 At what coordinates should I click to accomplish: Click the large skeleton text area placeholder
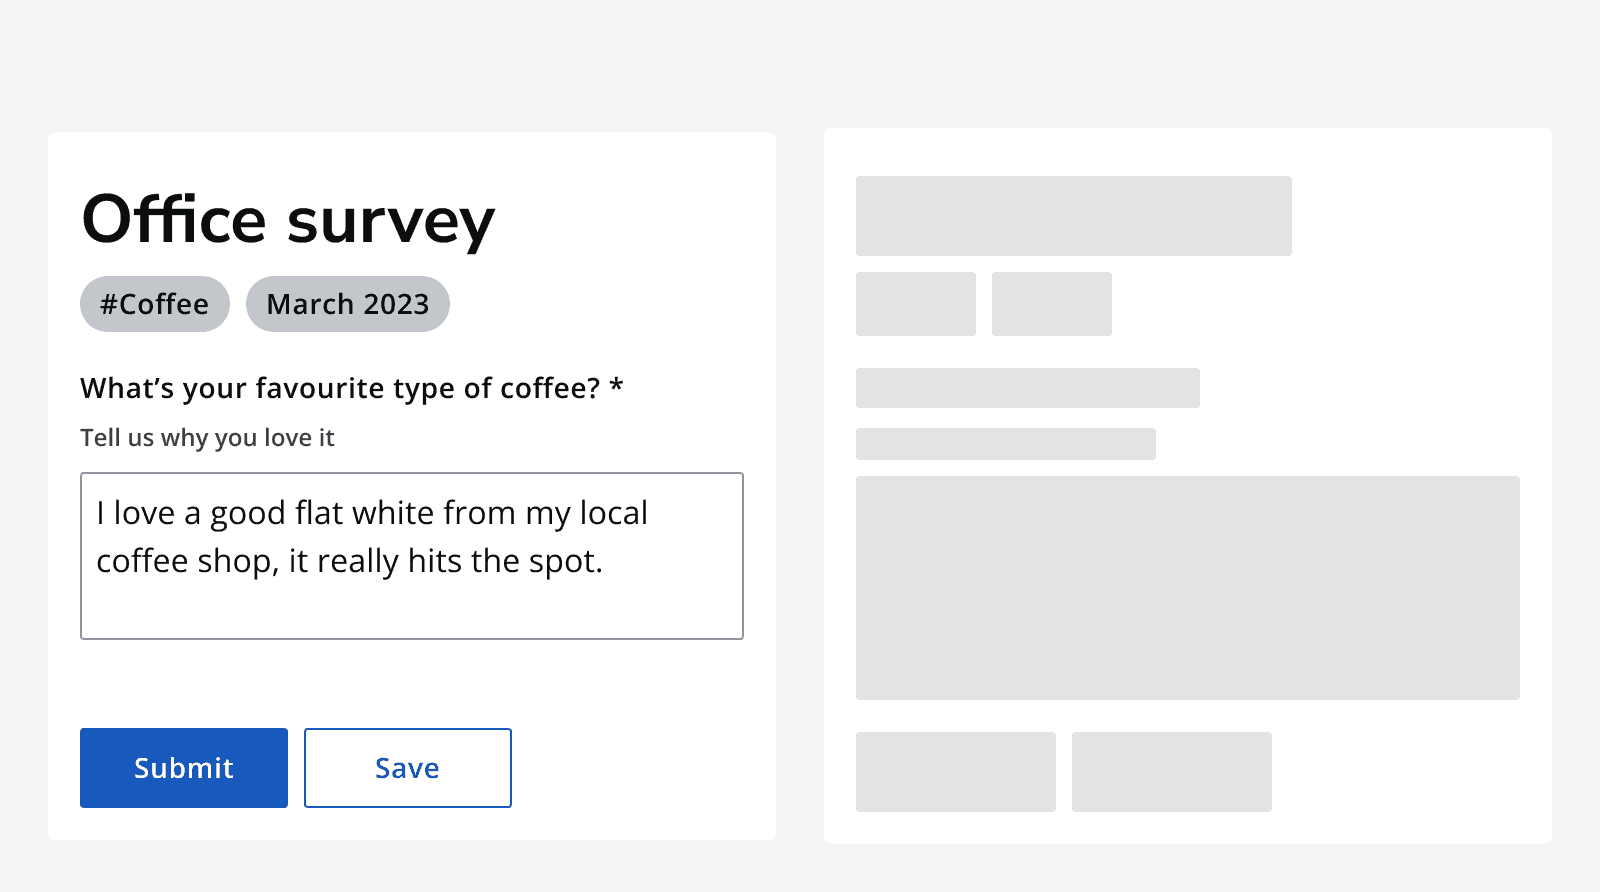tap(1188, 588)
